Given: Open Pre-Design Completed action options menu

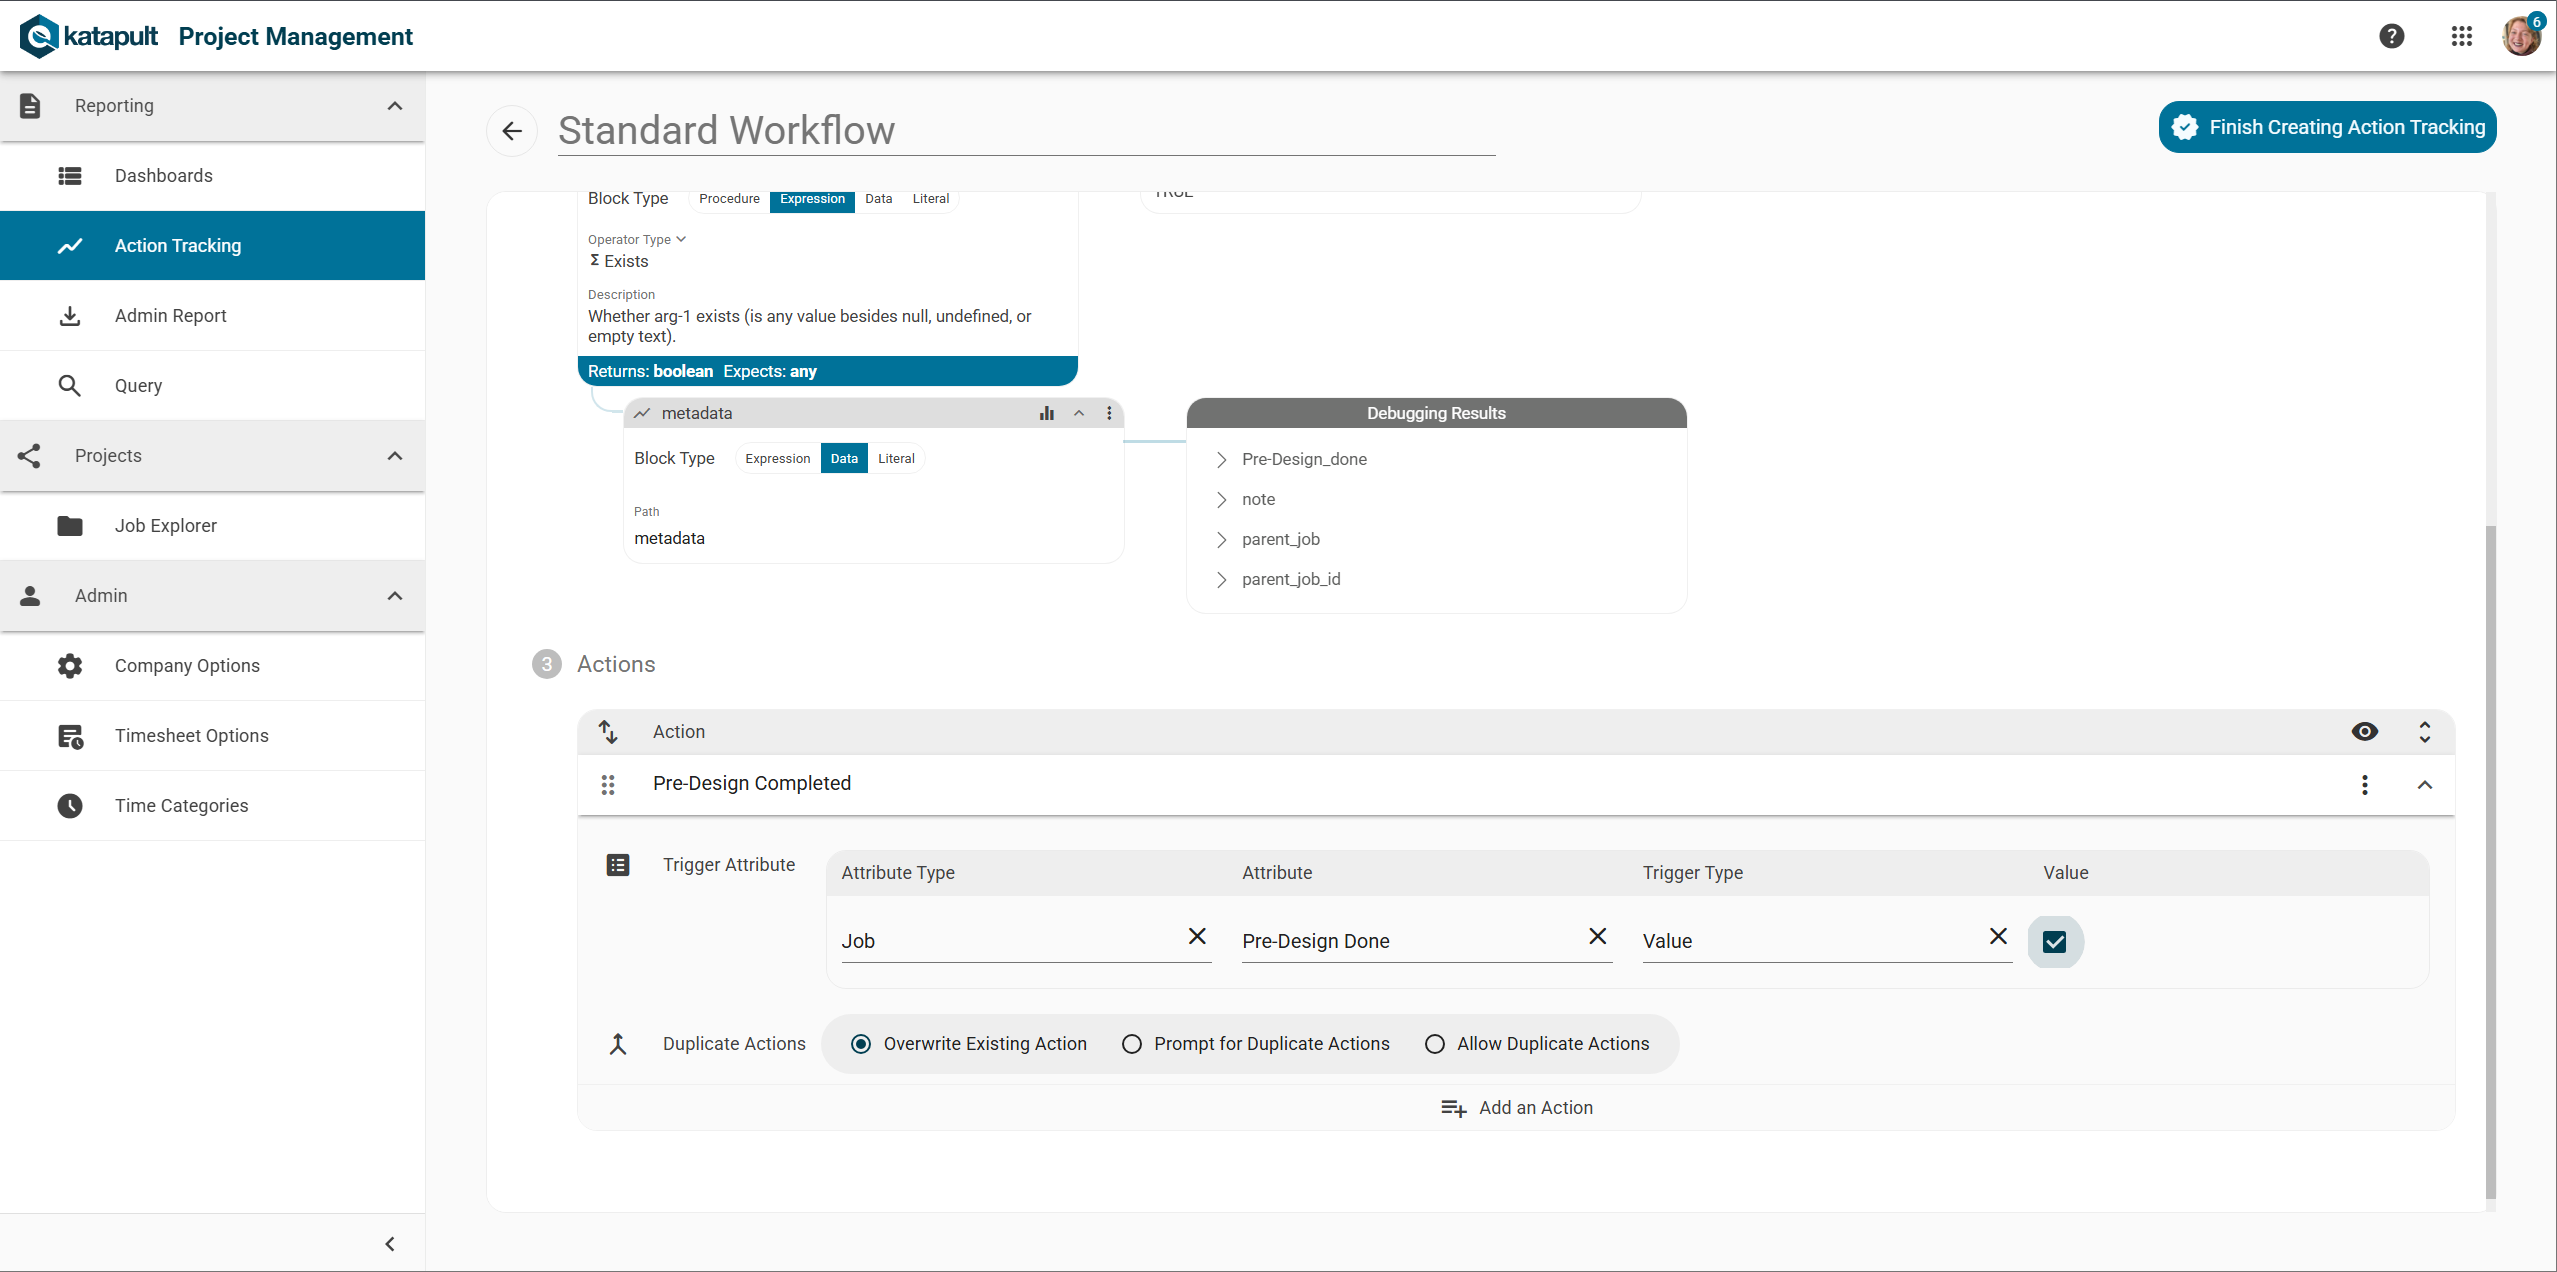Looking at the screenshot, I should click(2364, 785).
